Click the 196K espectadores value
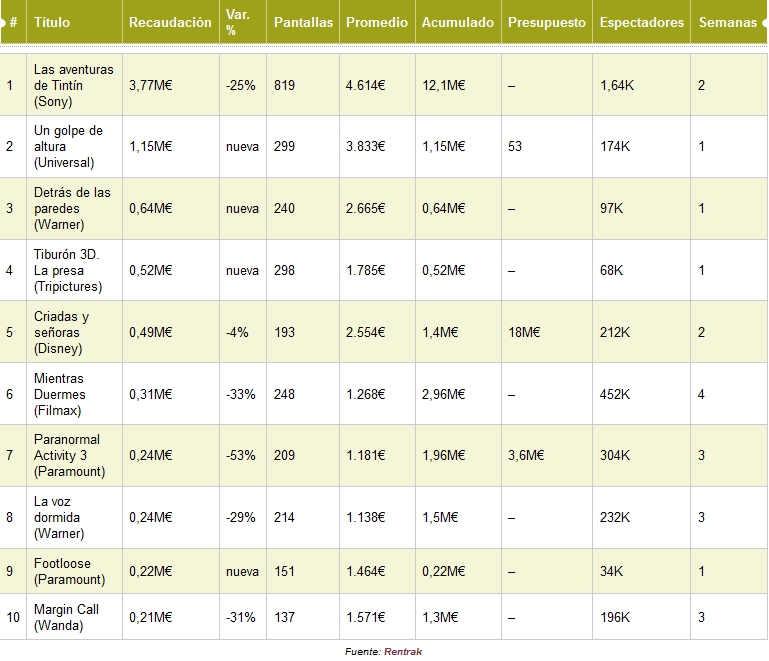Viewport: 769px width, 661px height. pos(615,617)
